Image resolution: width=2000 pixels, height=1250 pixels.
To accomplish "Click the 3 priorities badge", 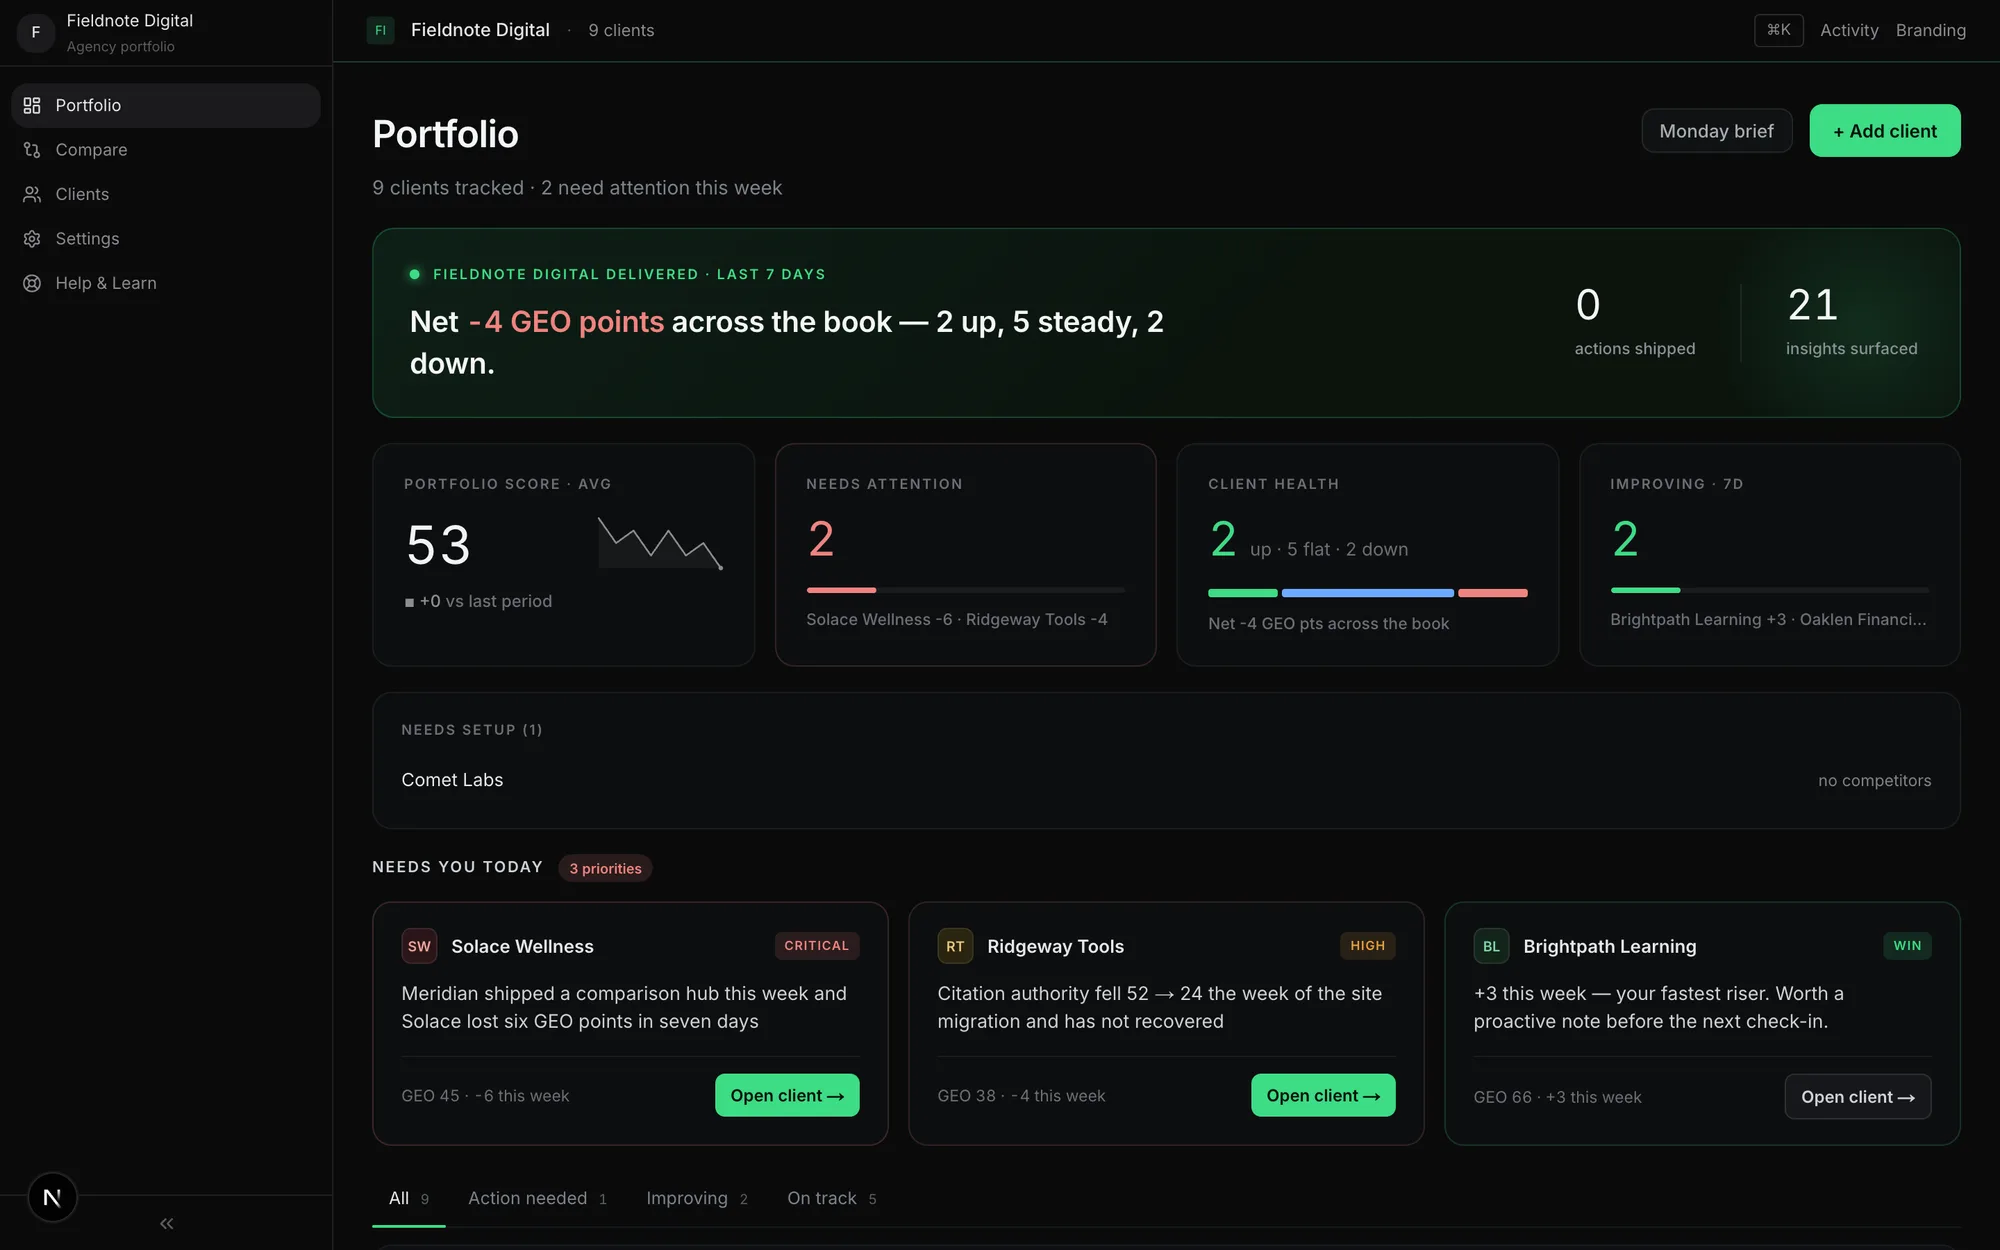I will (605, 868).
